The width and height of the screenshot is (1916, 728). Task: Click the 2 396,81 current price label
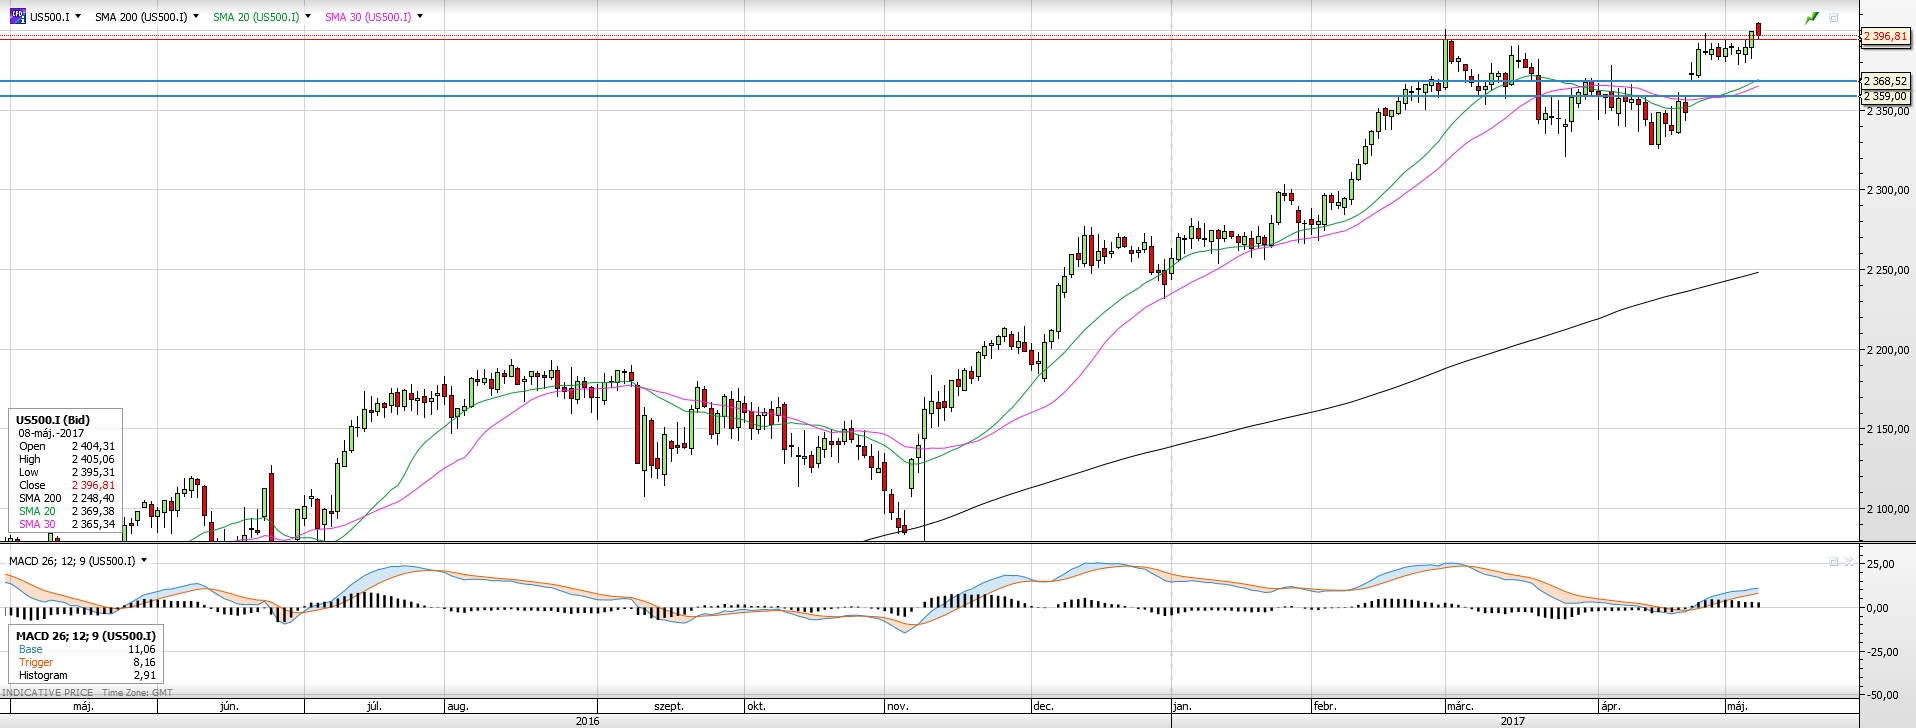point(1885,36)
